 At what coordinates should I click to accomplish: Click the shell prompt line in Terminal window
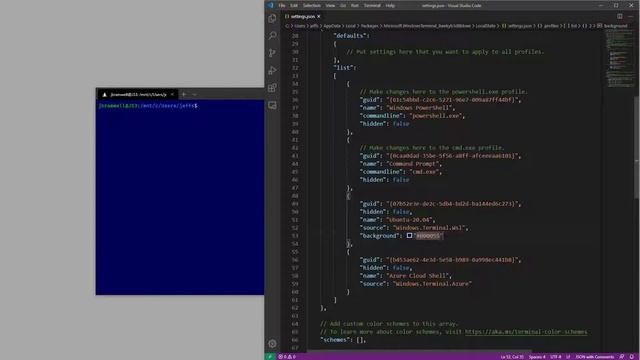click(x=148, y=106)
